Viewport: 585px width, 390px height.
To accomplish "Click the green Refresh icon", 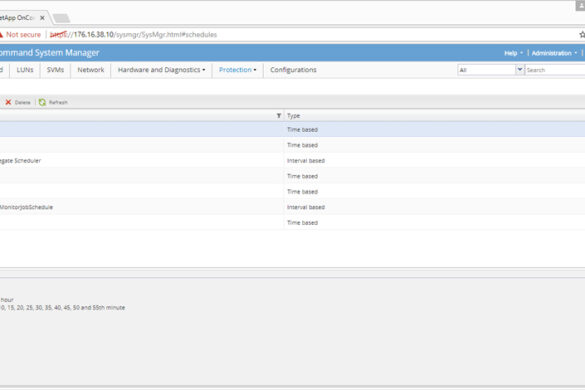I will click(42, 102).
